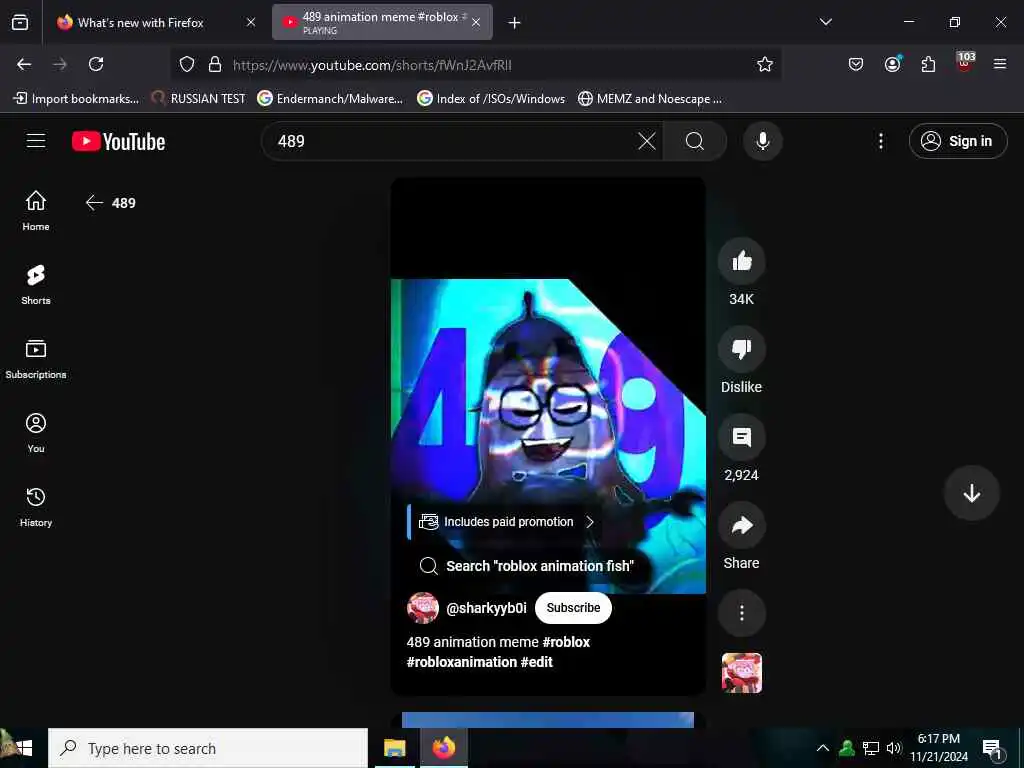Click @sharkyyb0i channel avatar
The width and height of the screenshot is (1024, 768).
tap(423, 608)
